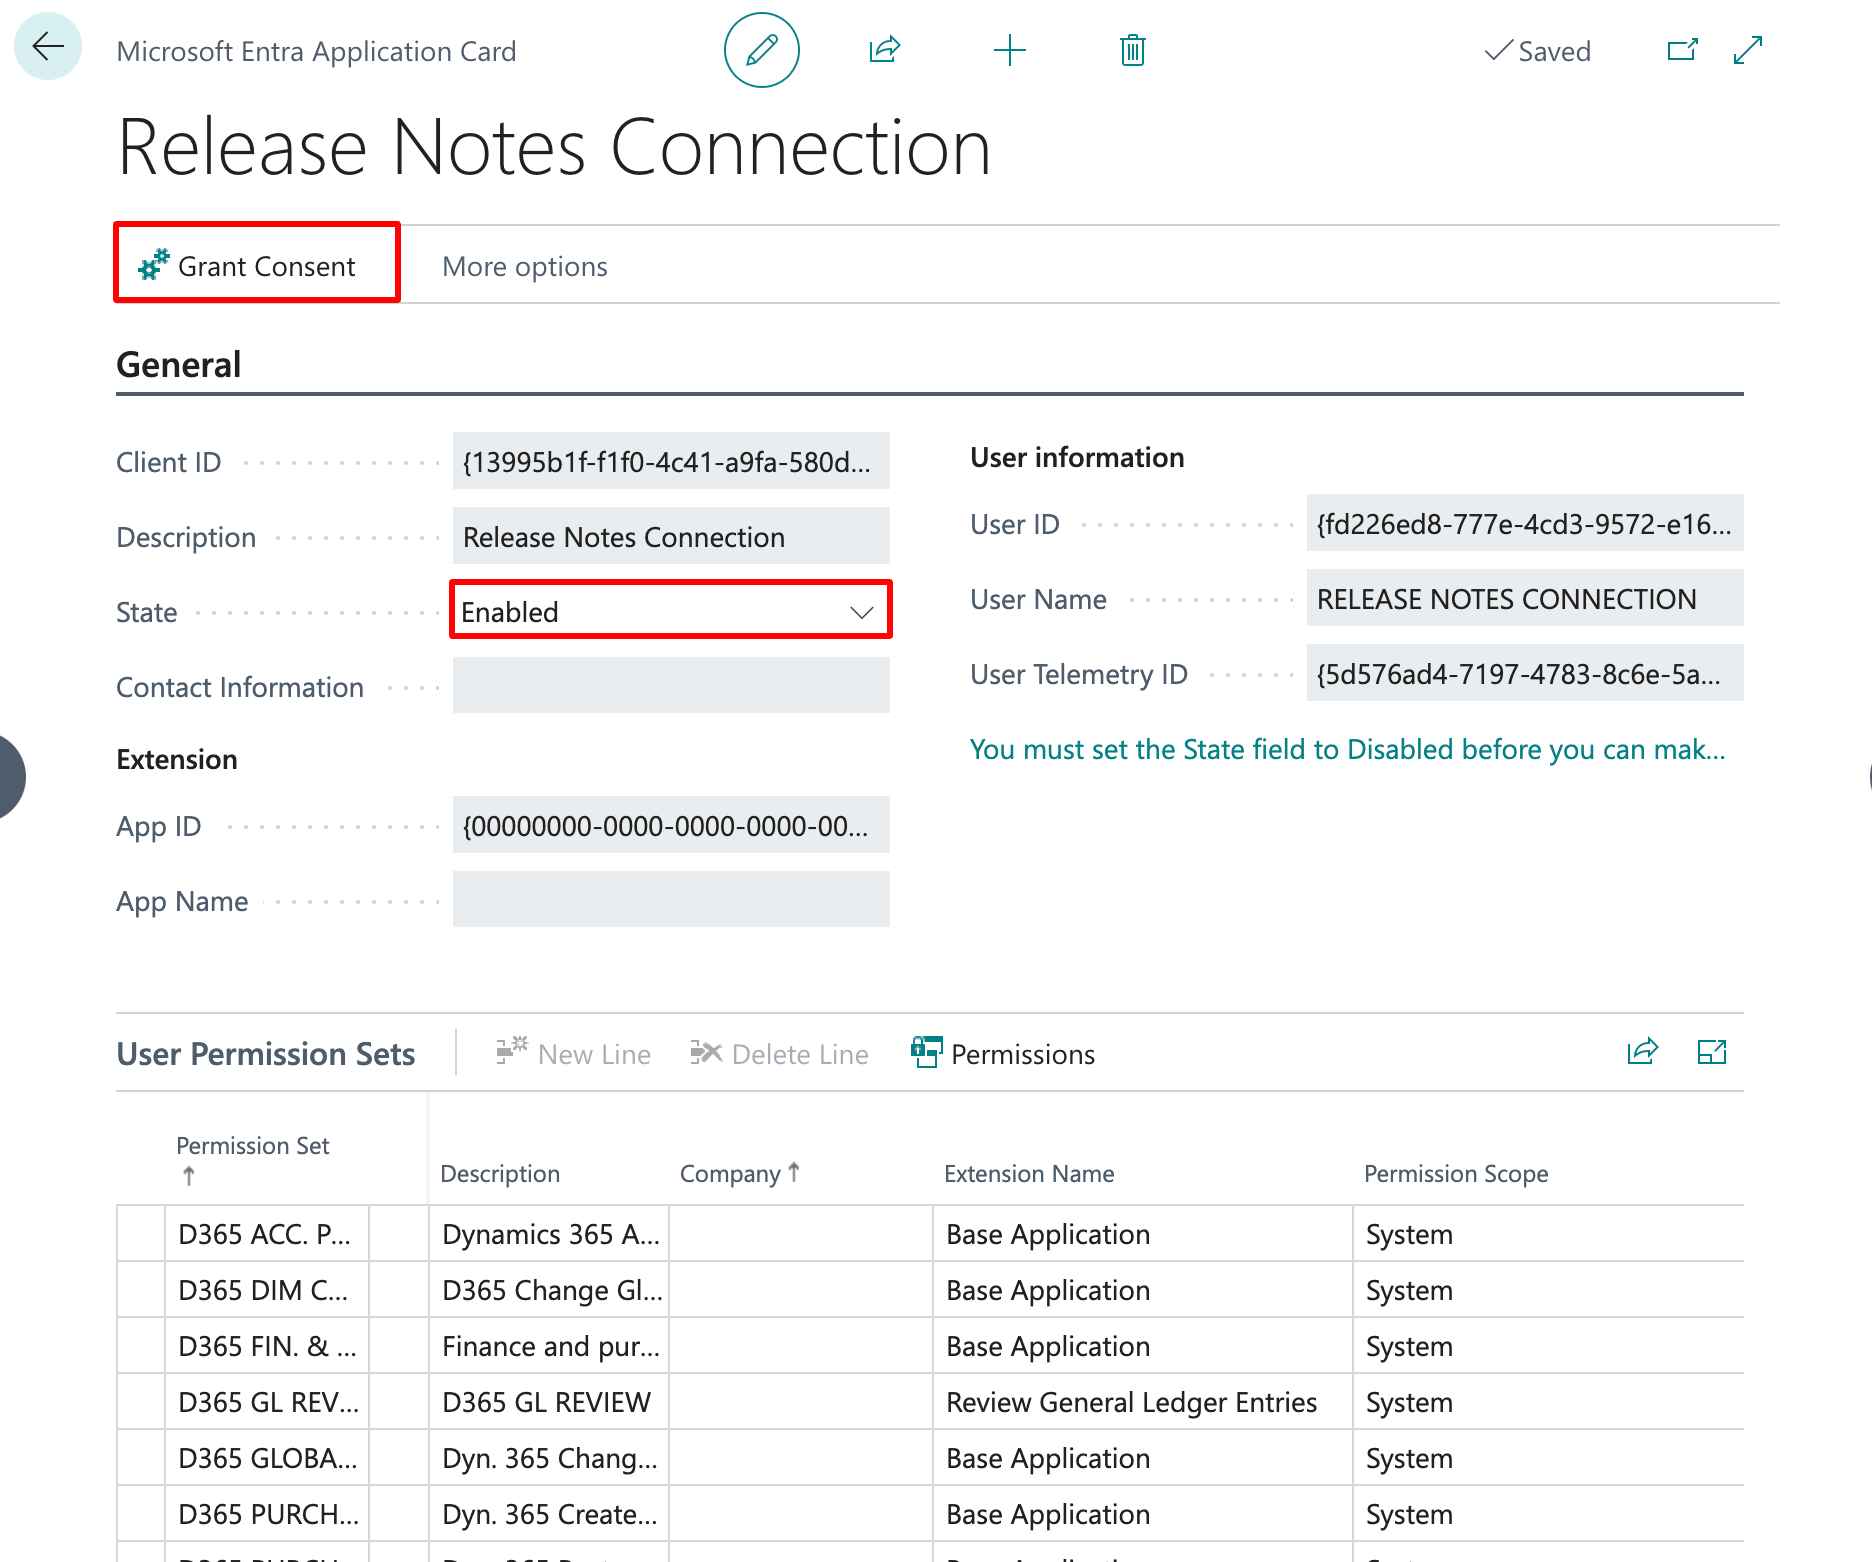Go back with the arrow button
The width and height of the screenshot is (1872, 1562).
[x=47, y=47]
